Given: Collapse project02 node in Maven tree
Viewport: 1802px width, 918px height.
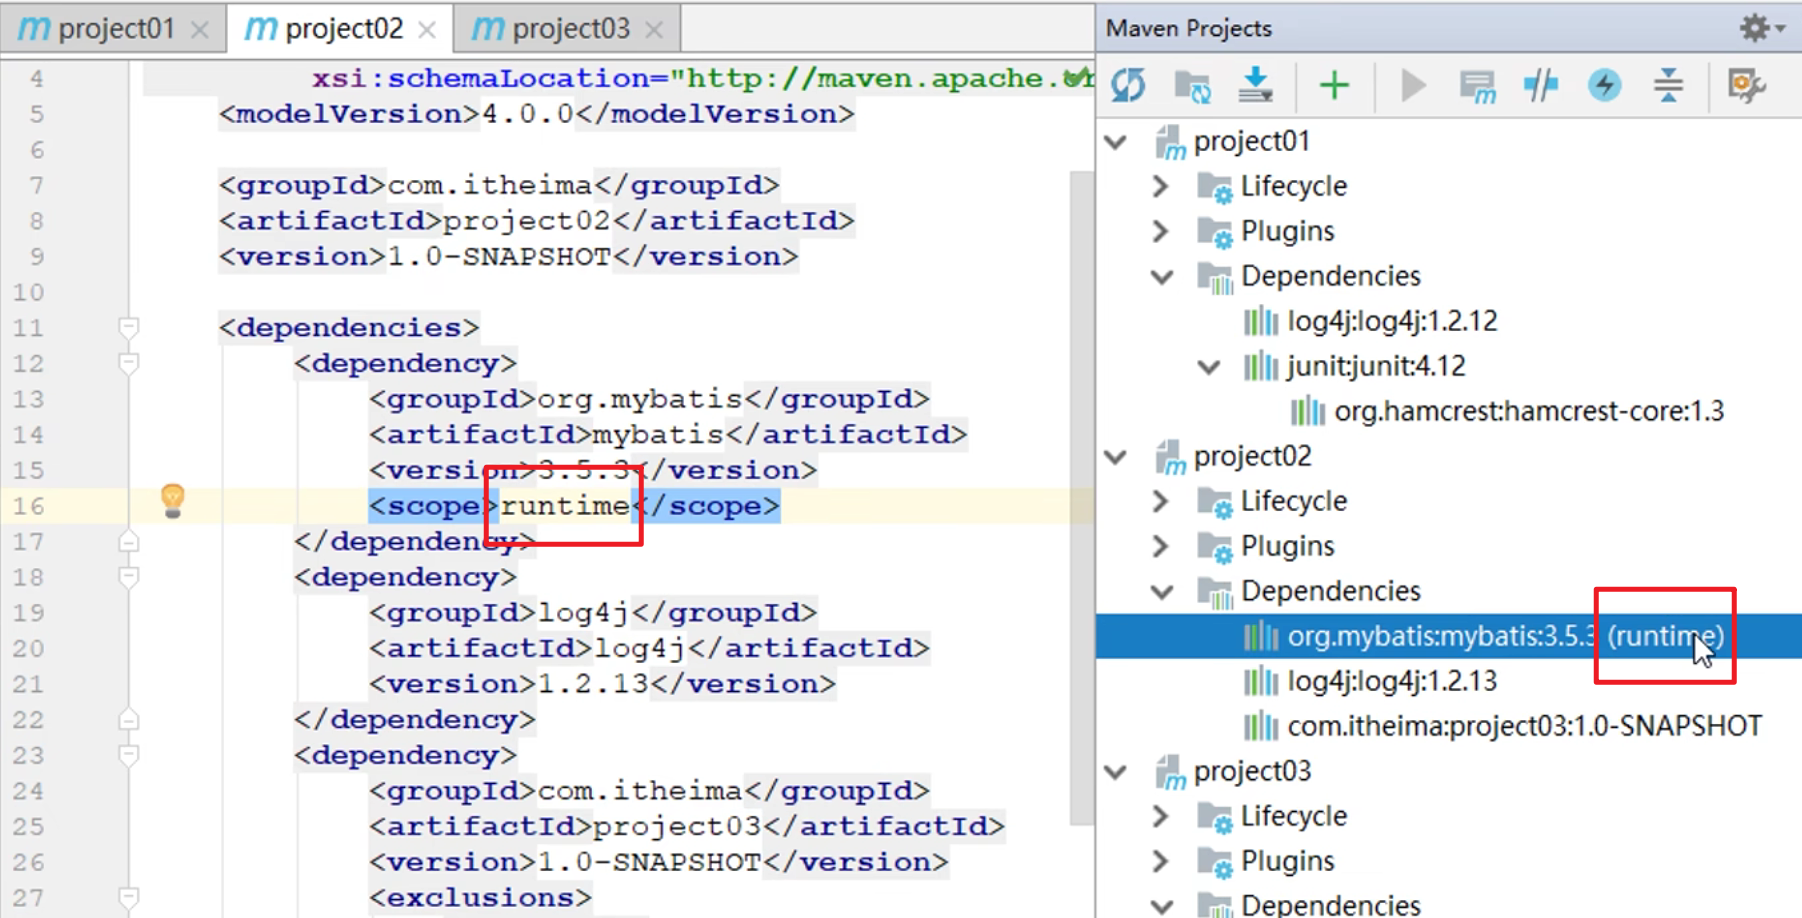Looking at the screenshot, I should pos(1116,457).
